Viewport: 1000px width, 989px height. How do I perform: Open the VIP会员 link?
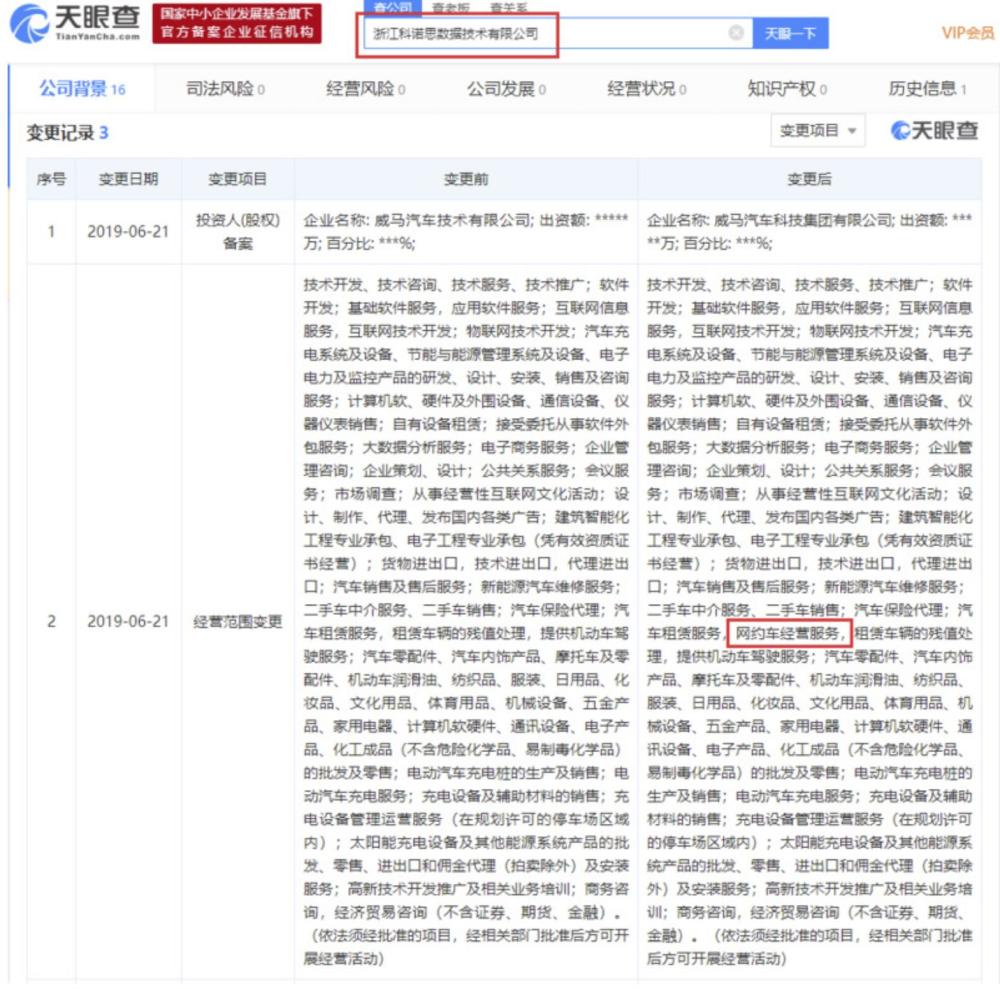tap(967, 33)
